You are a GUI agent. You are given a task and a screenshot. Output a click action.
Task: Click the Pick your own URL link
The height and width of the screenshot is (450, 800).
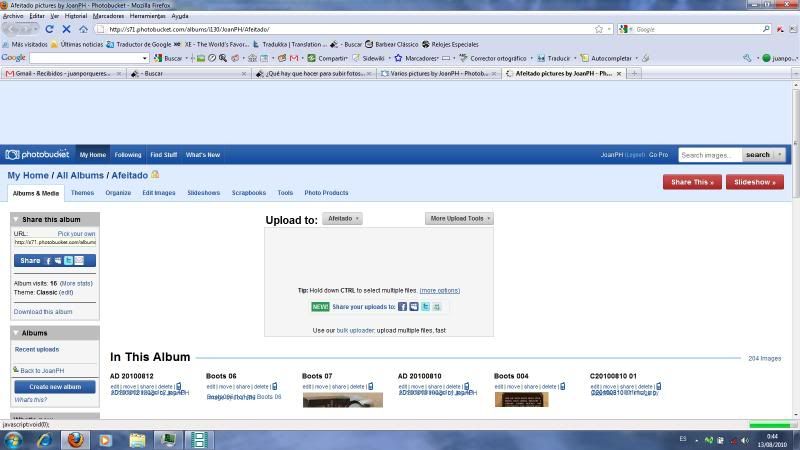[76, 234]
